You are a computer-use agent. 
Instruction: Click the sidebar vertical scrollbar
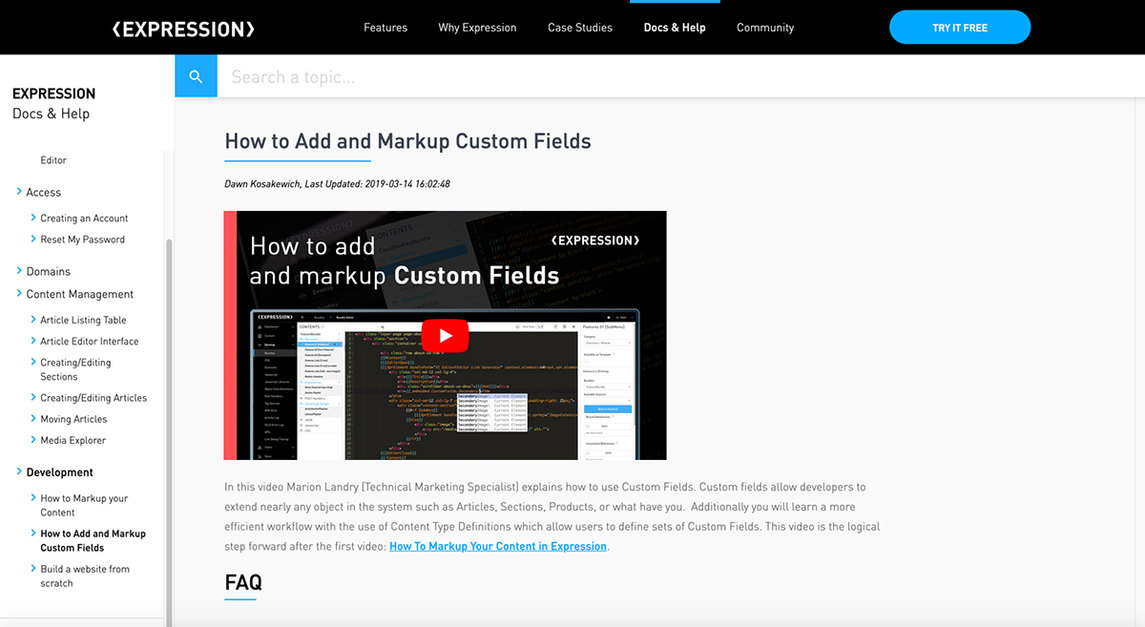pos(169,431)
